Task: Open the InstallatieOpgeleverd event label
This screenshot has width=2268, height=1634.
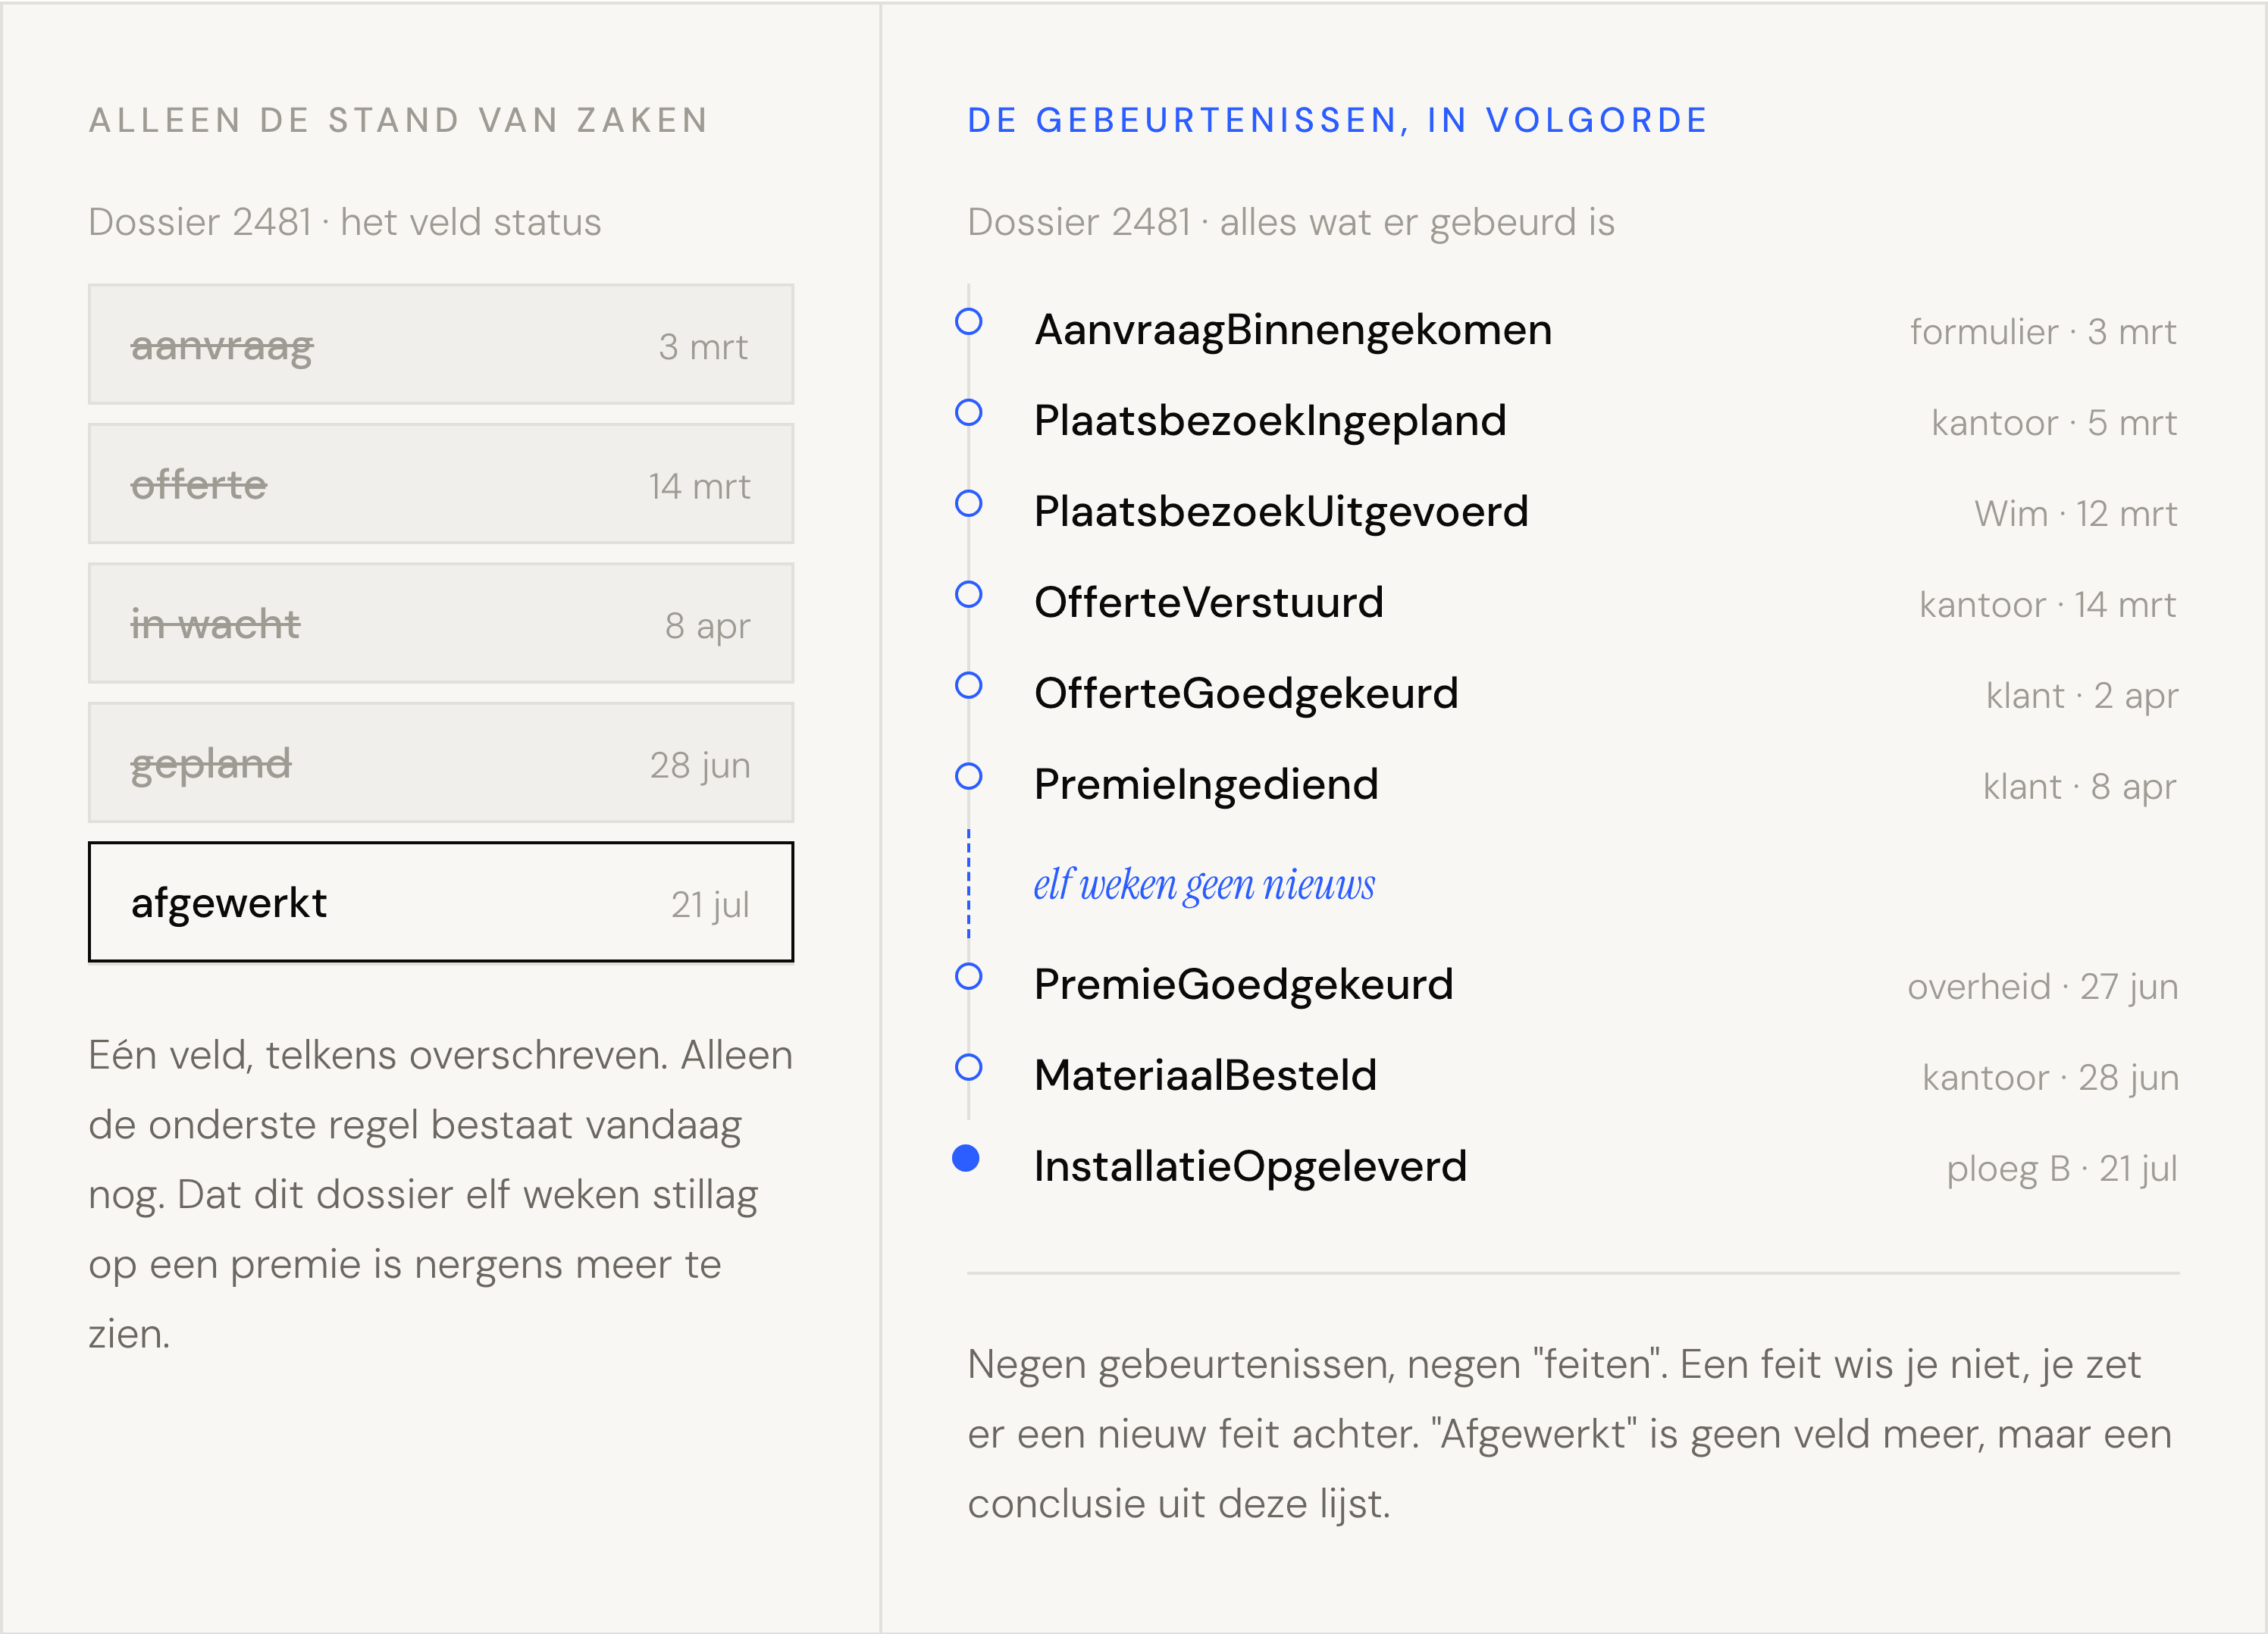Action: [x=1250, y=1167]
